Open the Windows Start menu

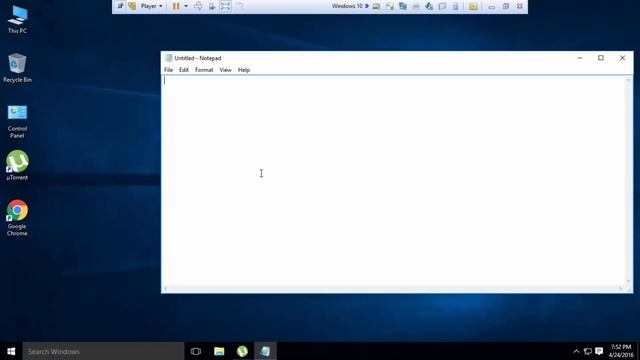pyautogui.click(x=11, y=351)
